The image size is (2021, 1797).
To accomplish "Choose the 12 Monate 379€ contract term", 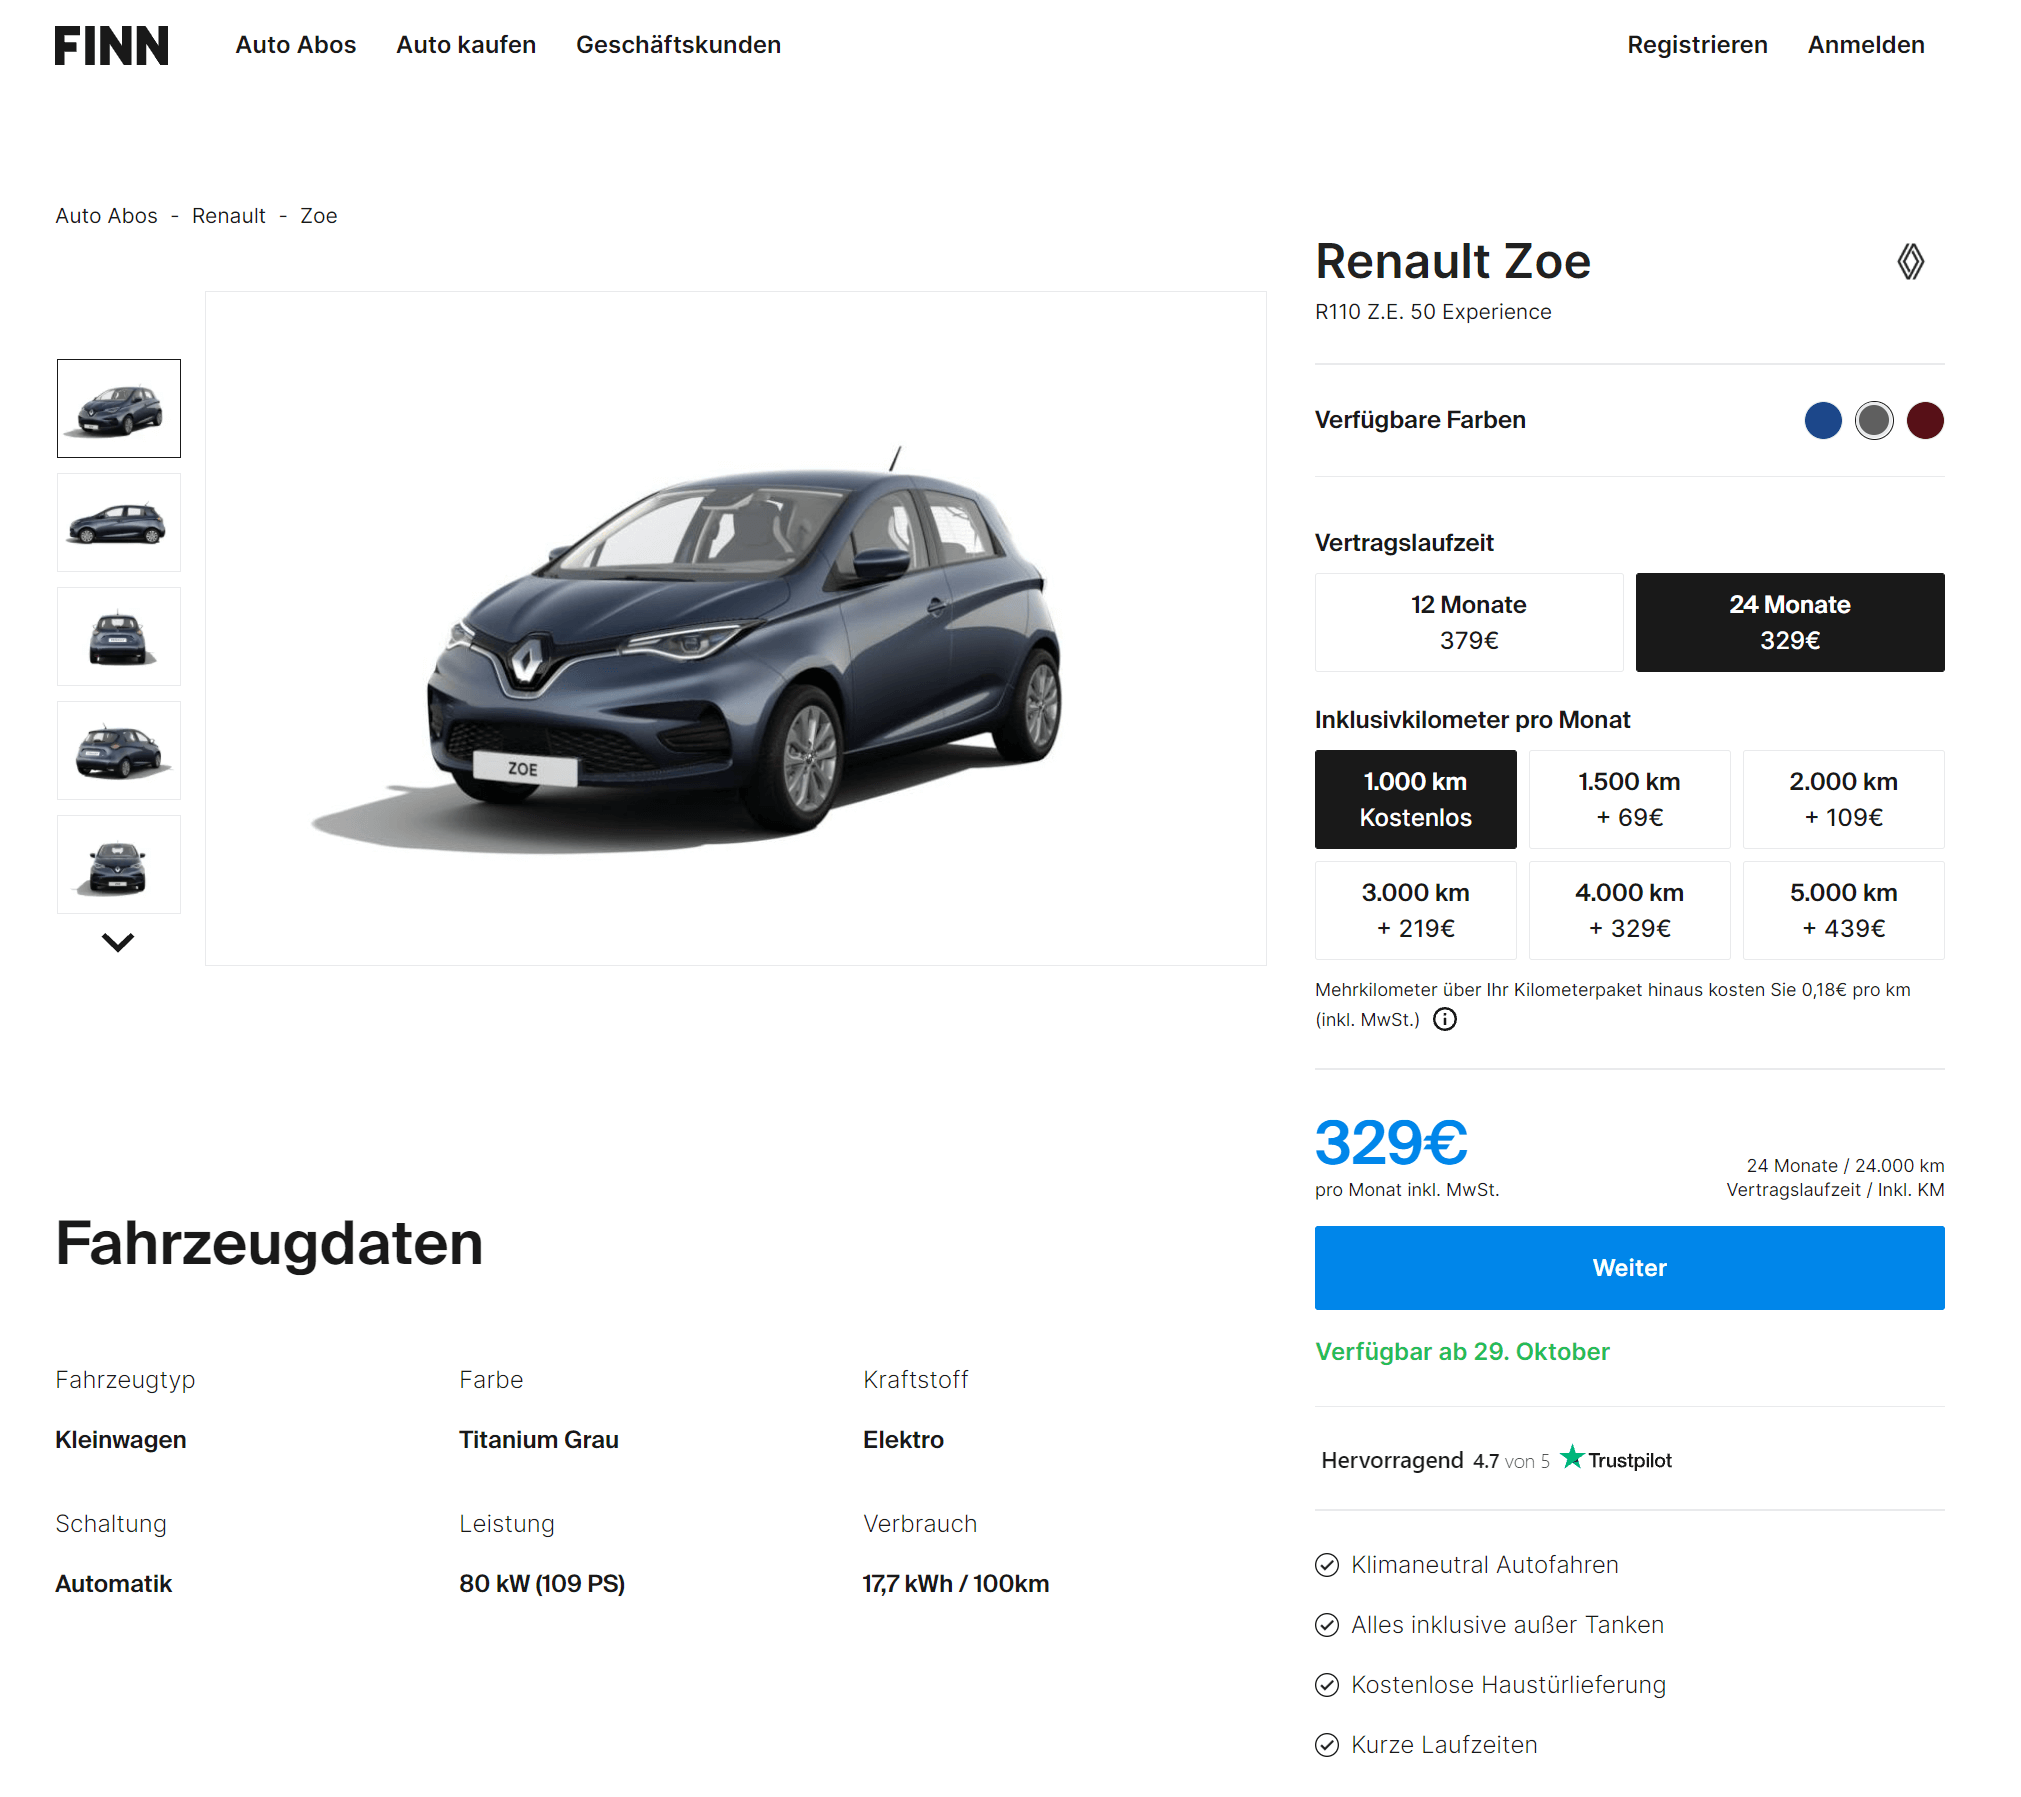I will click(x=1469, y=622).
